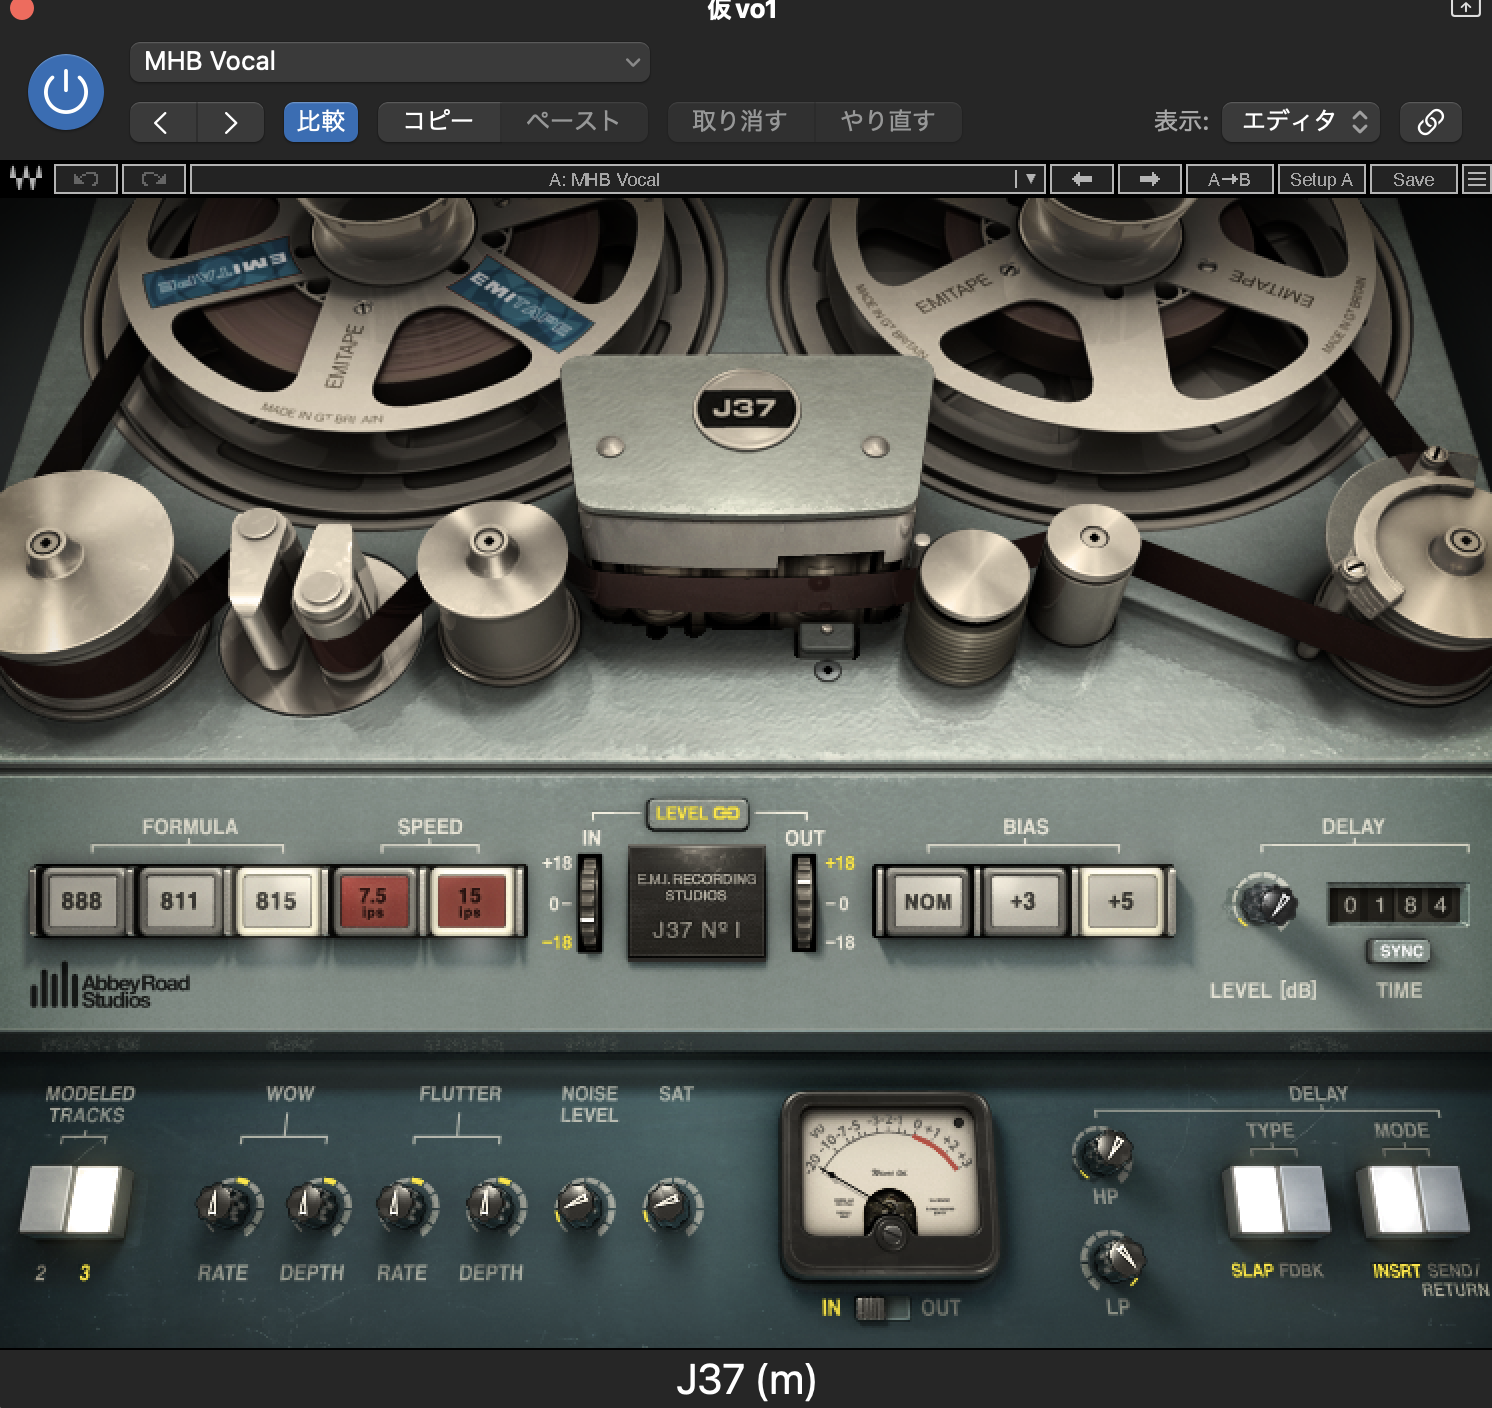
Task: Click the delay HP filter knob
Action: [x=1104, y=1152]
